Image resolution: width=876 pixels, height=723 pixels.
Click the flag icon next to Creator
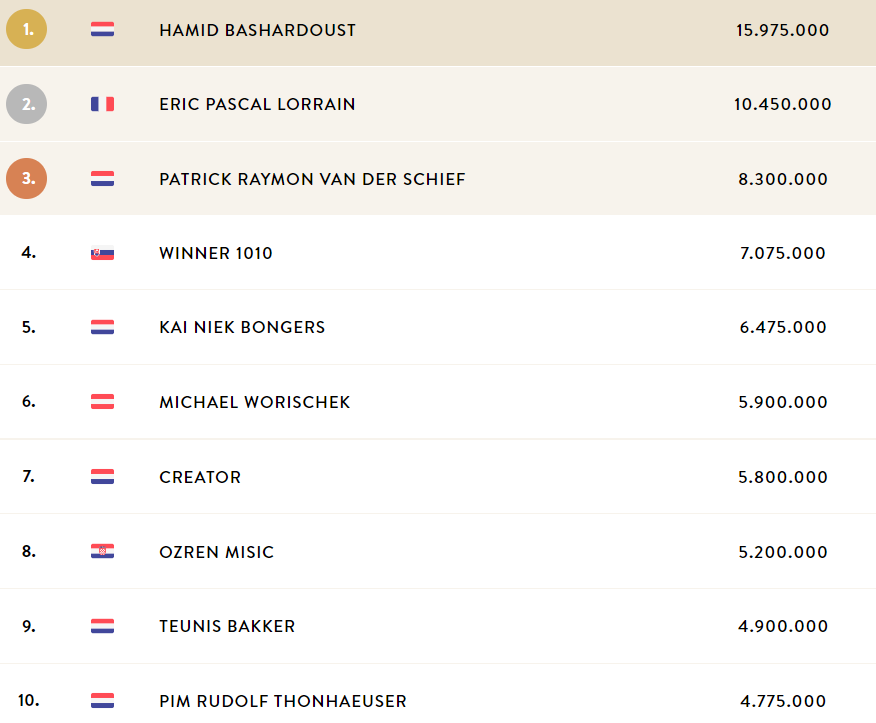tap(102, 477)
